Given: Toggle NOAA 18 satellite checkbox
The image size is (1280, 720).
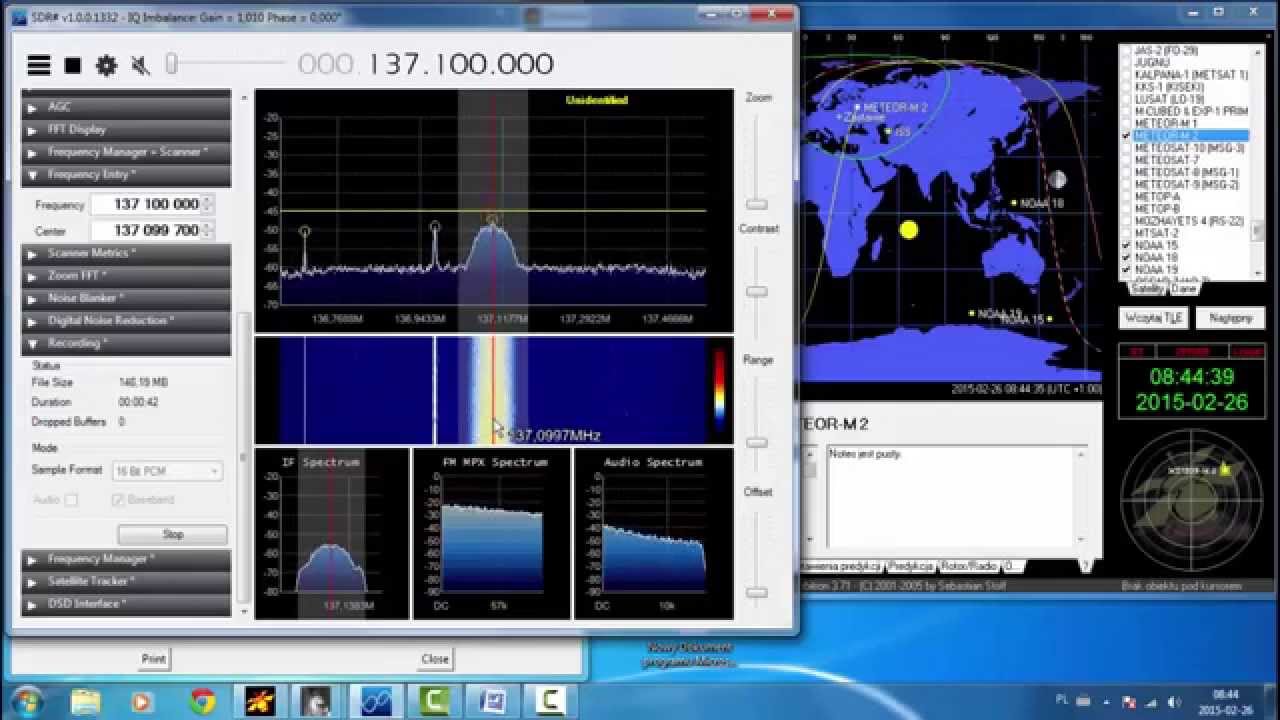Looking at the screenshot, I should click(1127, 257).
